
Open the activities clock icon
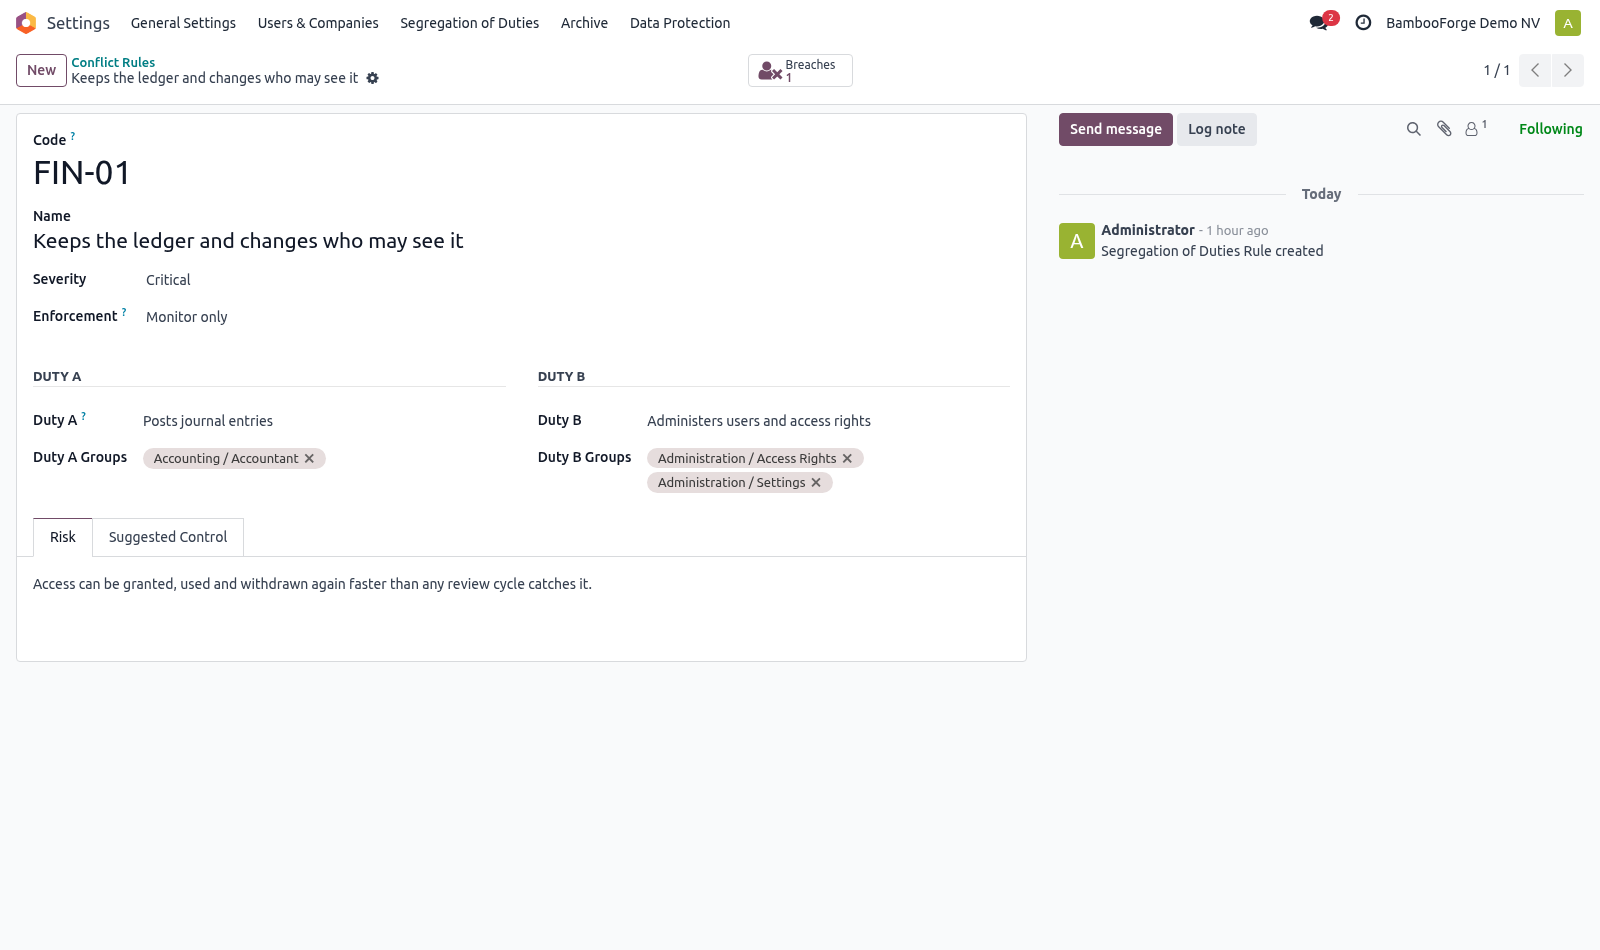pyautogui.click(x=1363, y=23)
